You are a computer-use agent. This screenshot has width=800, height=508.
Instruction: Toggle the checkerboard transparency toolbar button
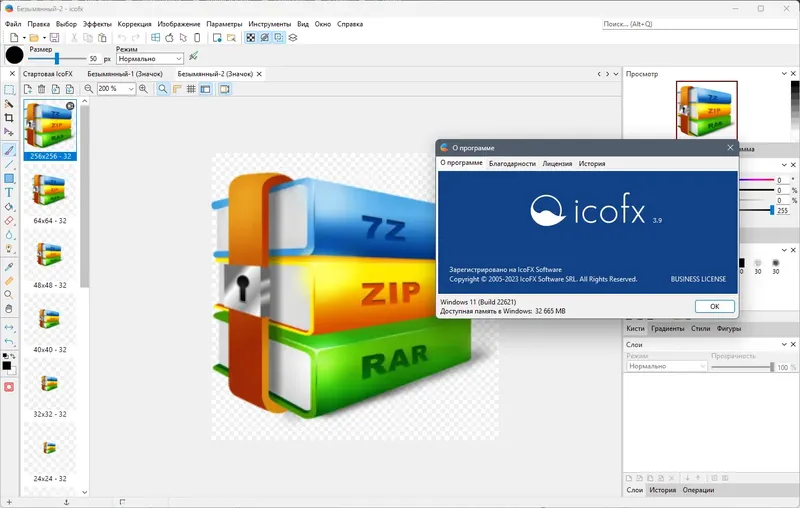click(251, 38)
